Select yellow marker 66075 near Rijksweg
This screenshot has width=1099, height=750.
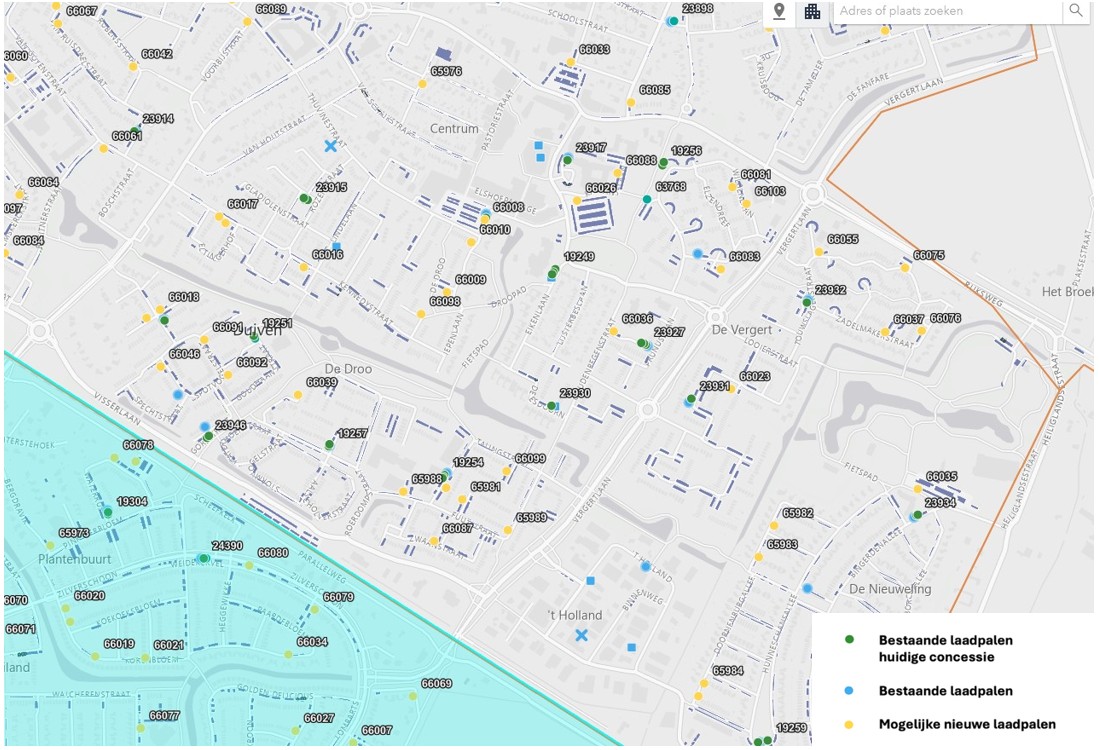point(905,268)
